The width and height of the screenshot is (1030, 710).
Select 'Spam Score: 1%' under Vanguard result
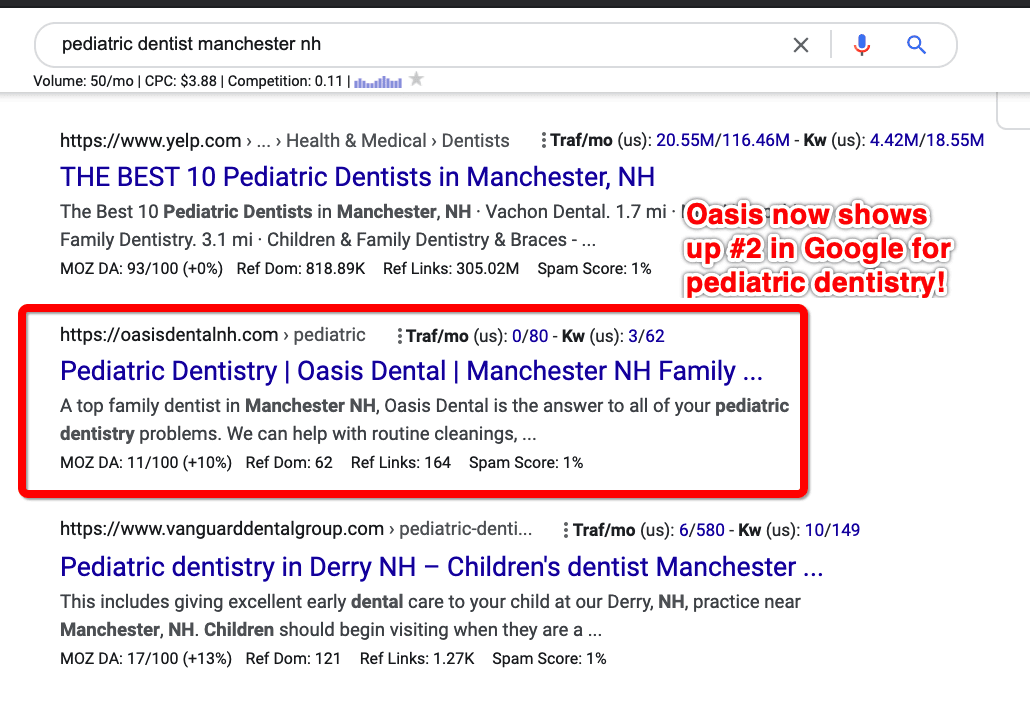[549, 659]
